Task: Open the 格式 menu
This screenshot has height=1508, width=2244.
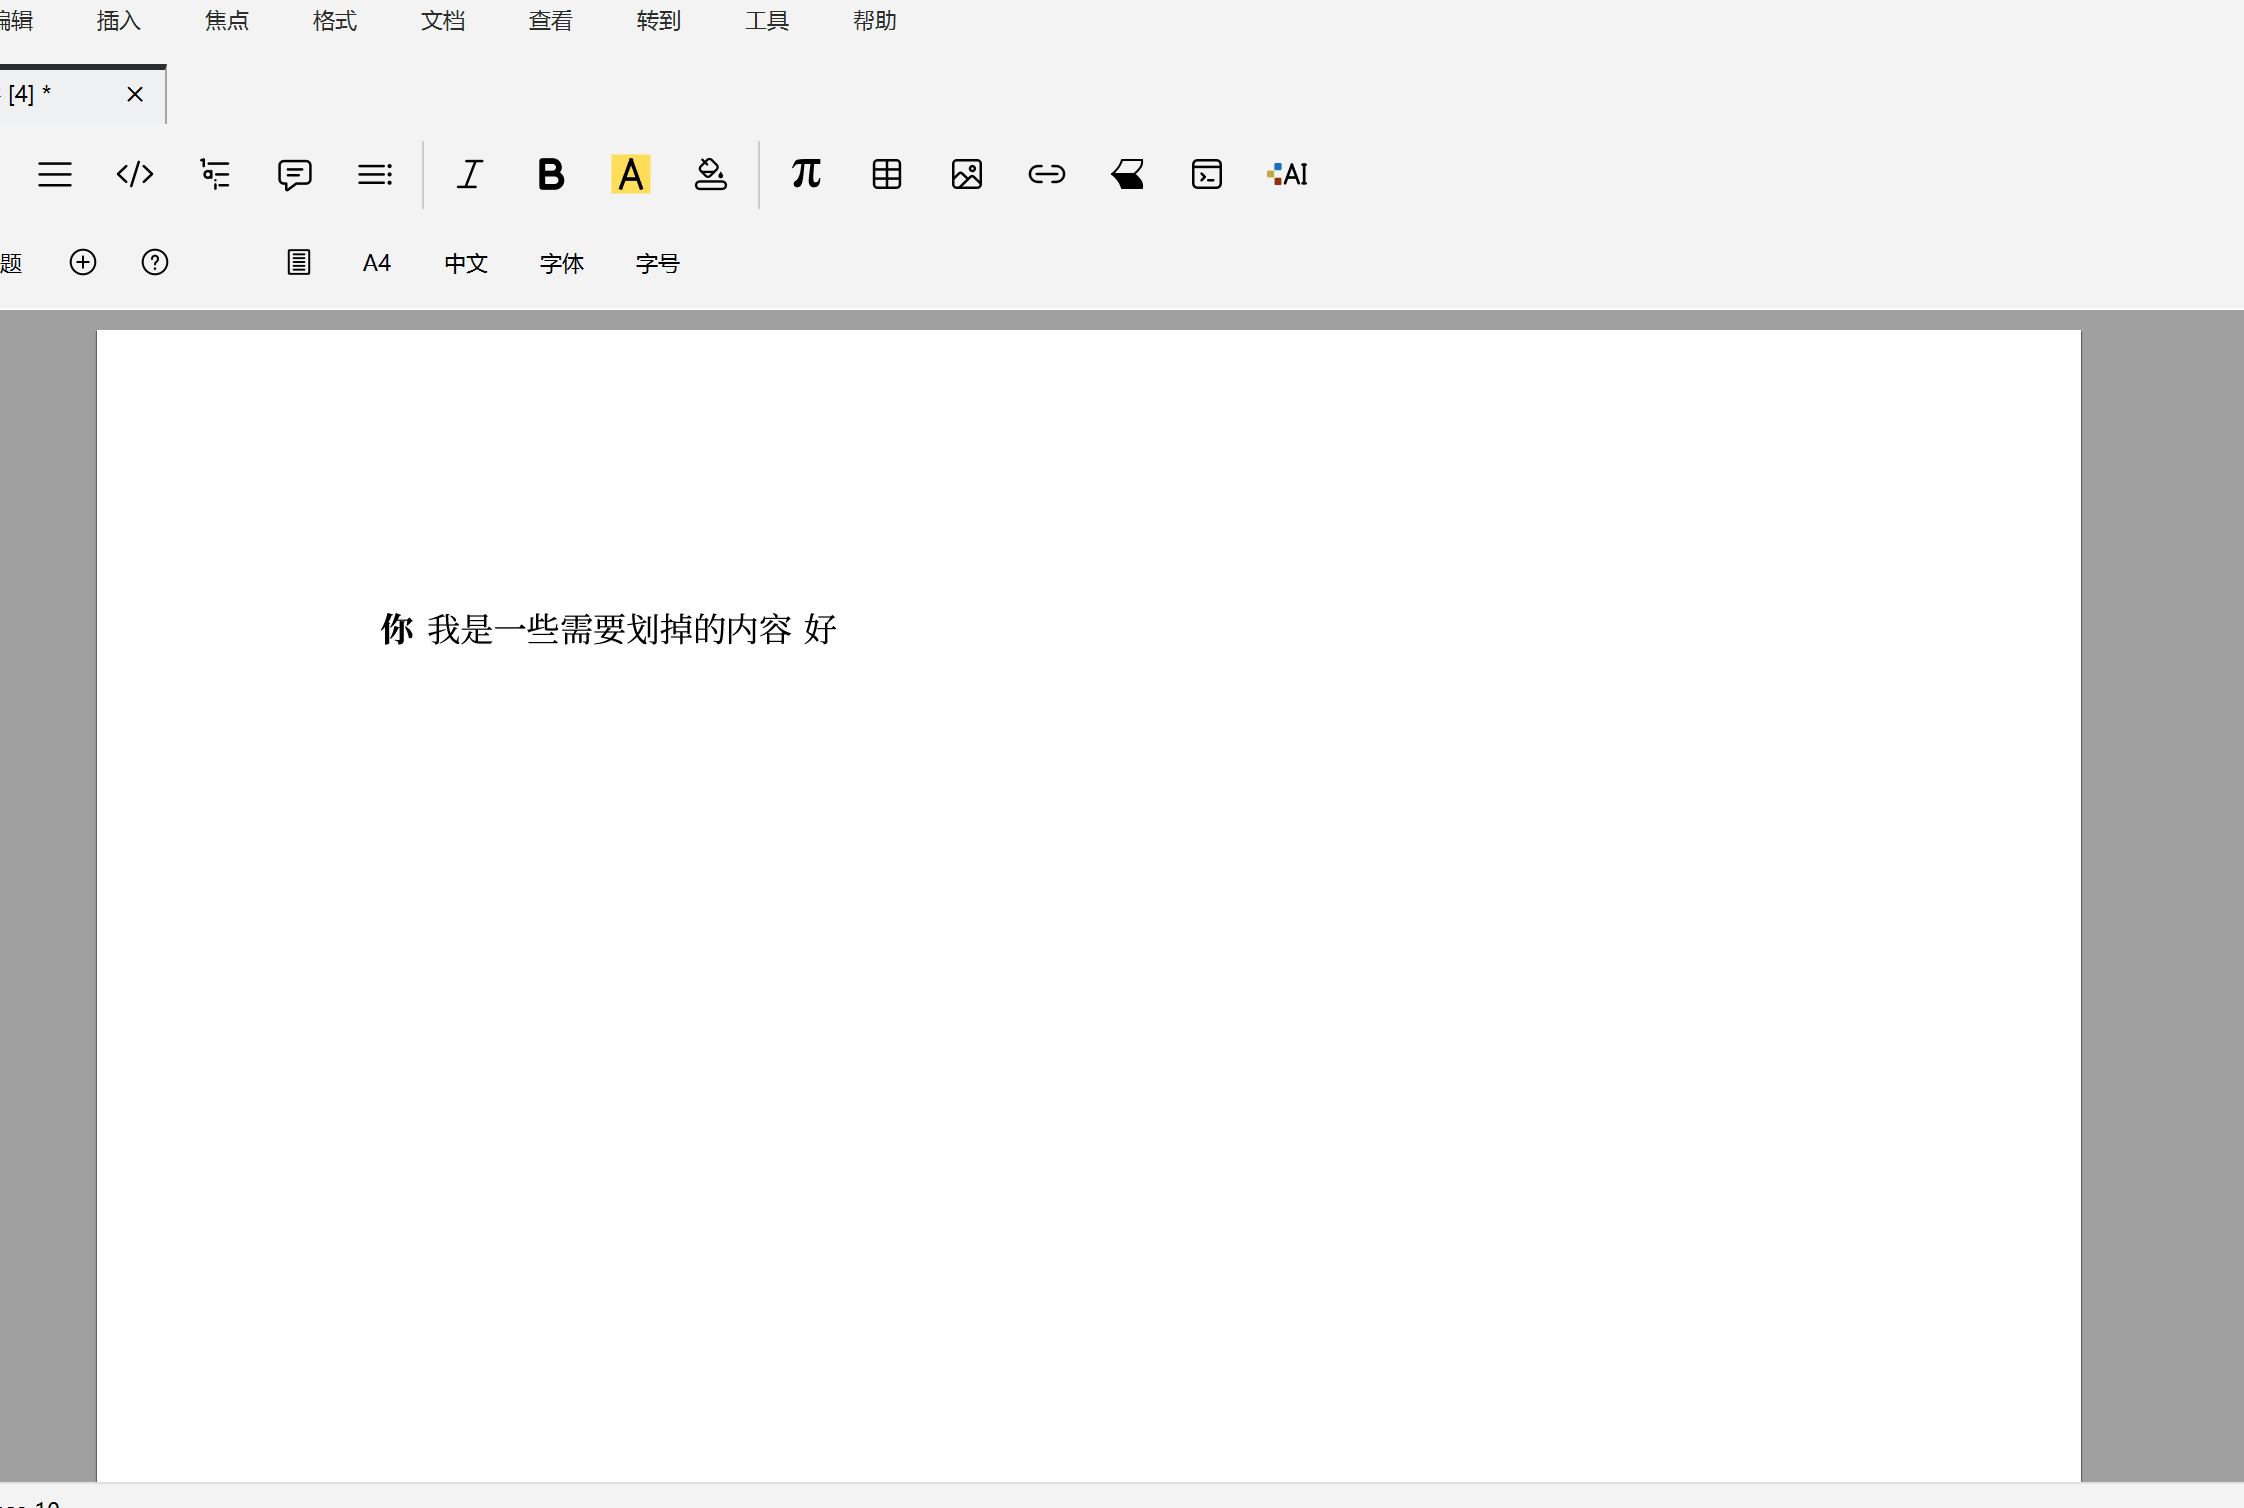Action: point(334,21)
